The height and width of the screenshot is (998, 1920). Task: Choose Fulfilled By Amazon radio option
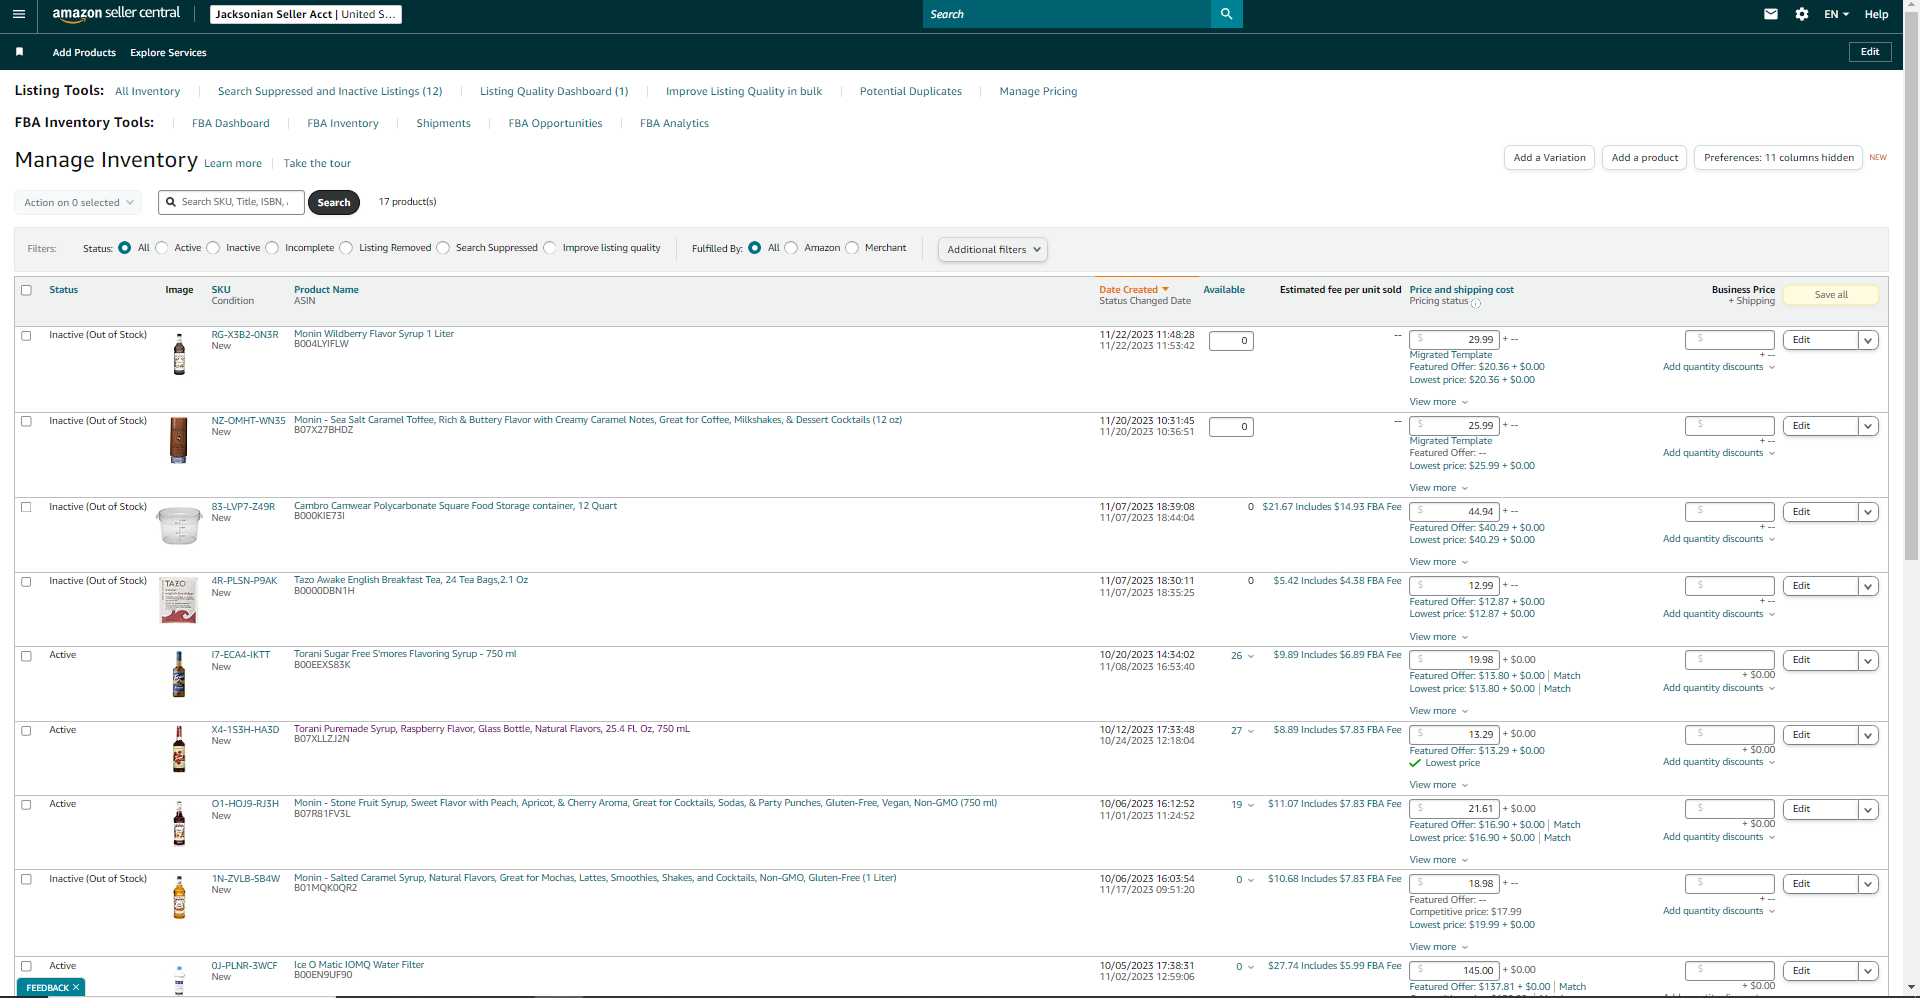tap(791, 248)
